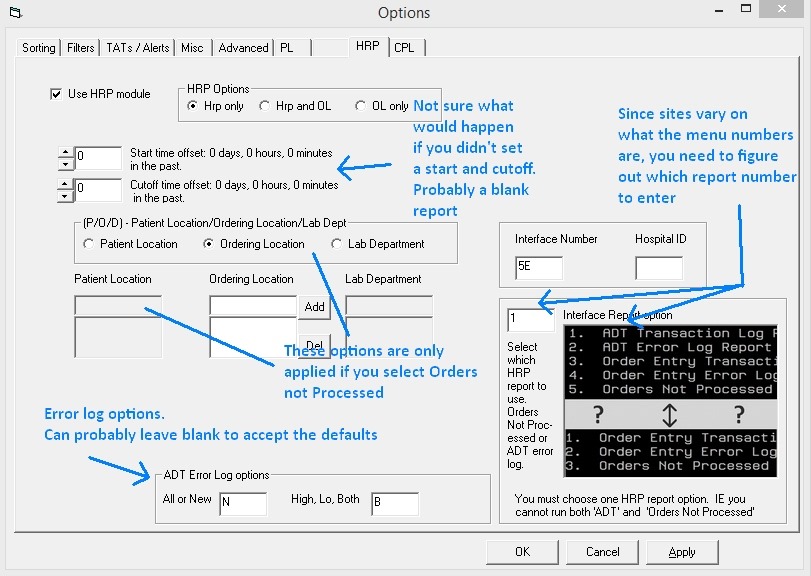Image resolution: width=811 pixels, height=576 pixels.
Task: Switch to the Sorting tab
Action: [39, 48]
